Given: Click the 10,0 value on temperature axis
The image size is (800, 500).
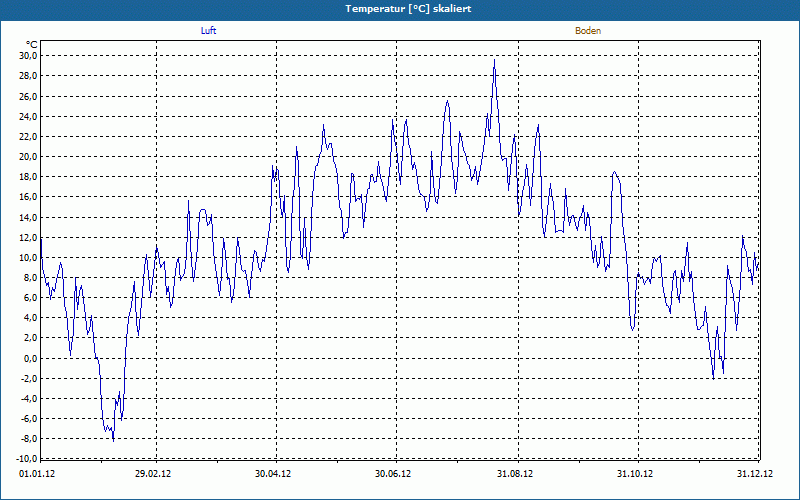Looking at the screenshot, I should (29, 258).
